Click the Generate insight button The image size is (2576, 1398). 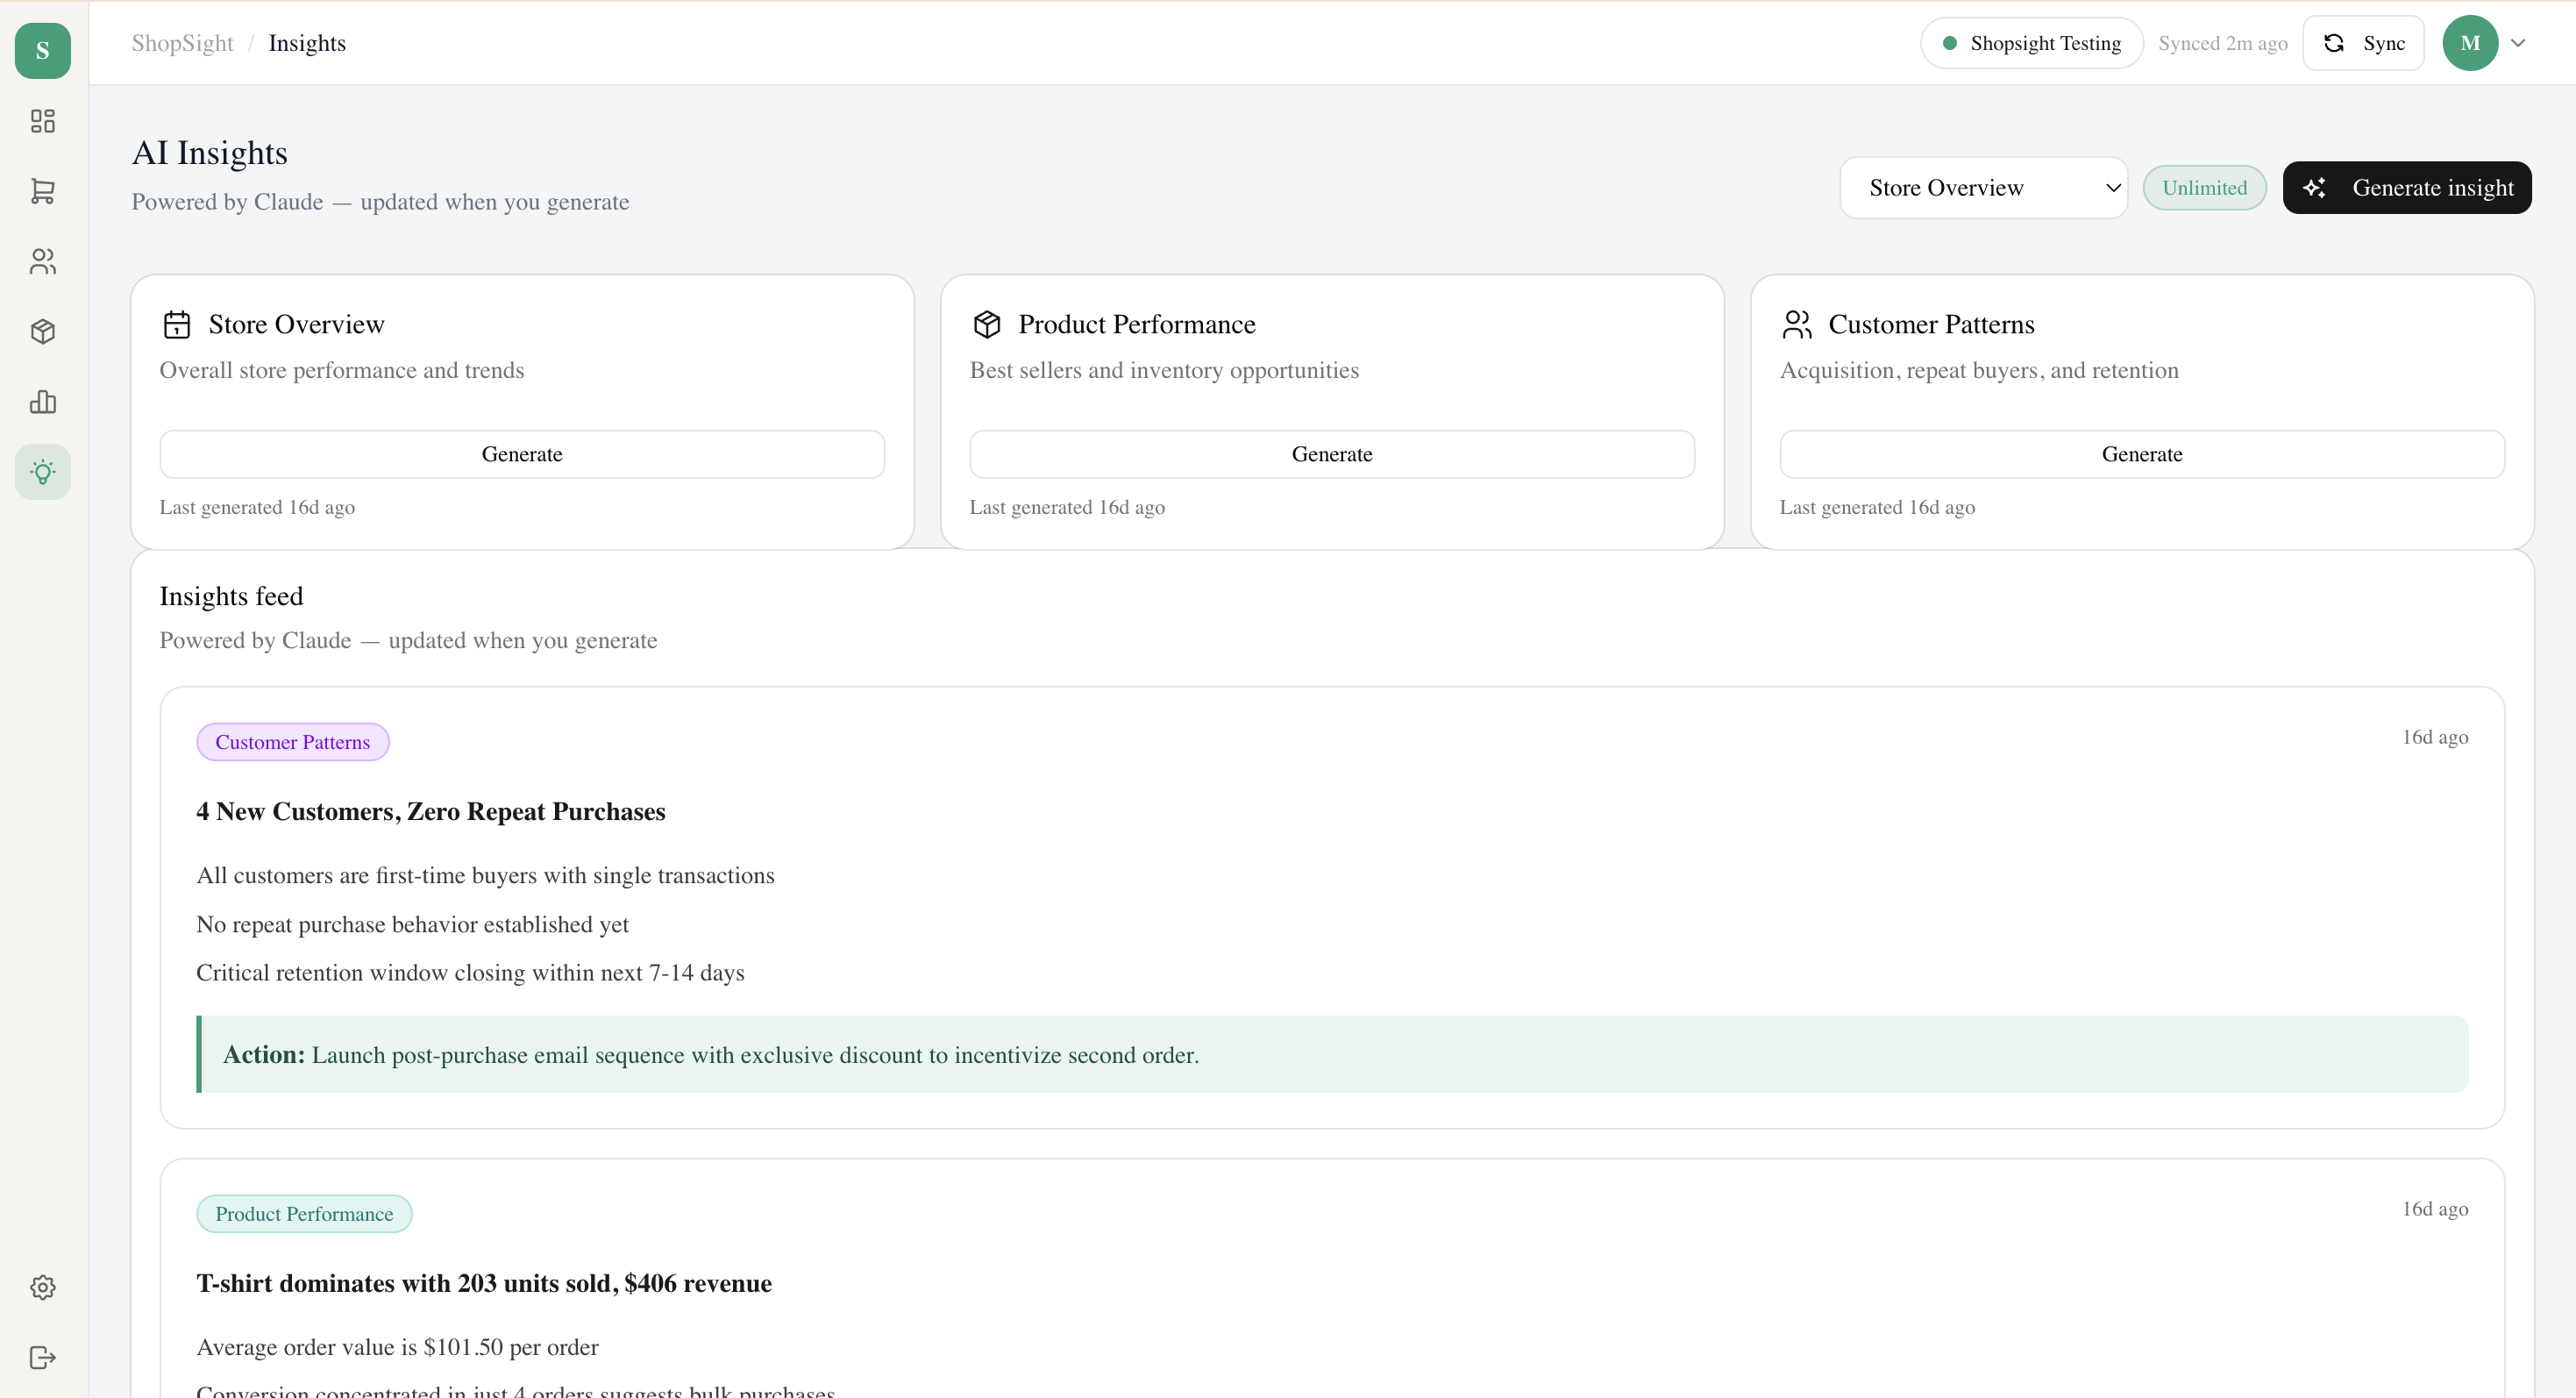[2407, 188]
